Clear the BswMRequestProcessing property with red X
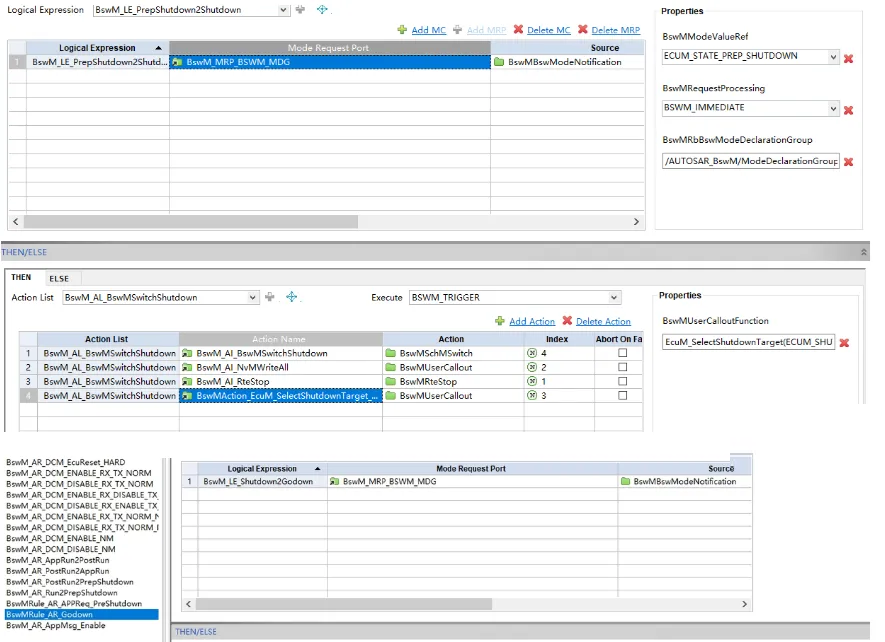The width and height of the screenshot is (885, 642). (x=848, y=110)
